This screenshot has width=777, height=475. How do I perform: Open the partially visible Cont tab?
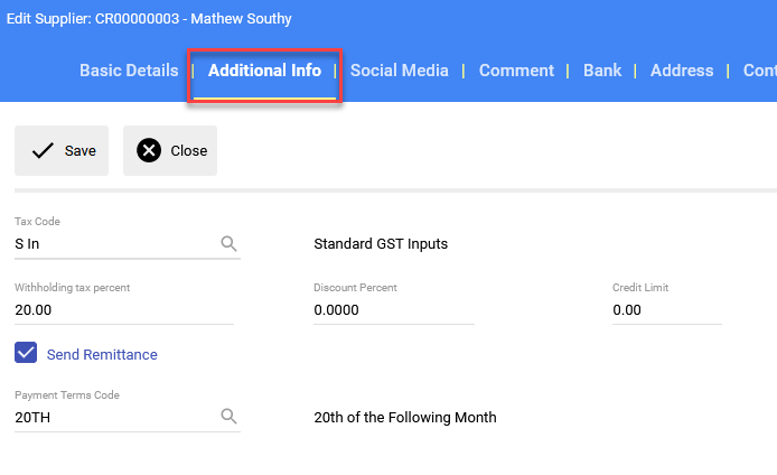760,70
